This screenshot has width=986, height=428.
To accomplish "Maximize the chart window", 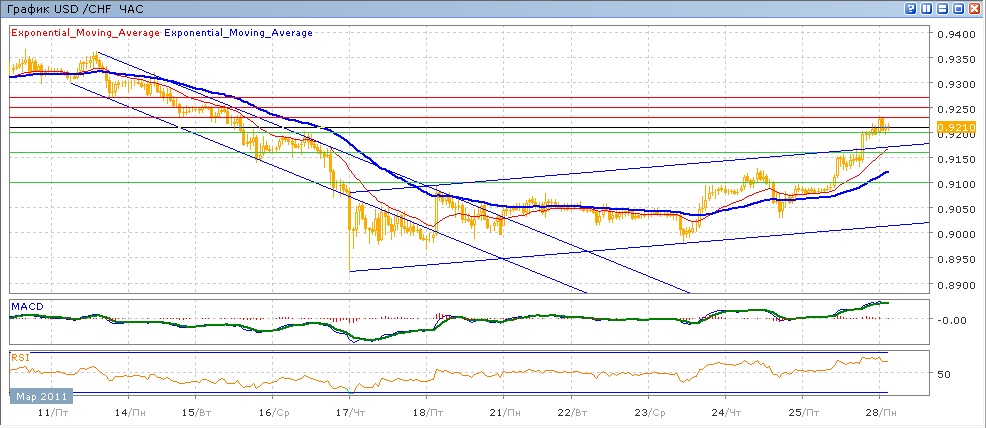I will (959, 8).
